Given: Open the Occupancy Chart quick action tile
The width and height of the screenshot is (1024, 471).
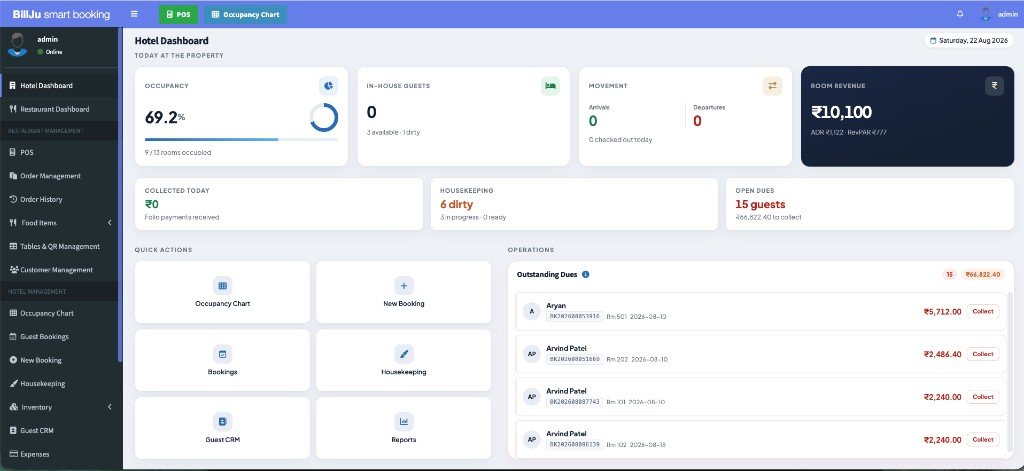Looking at the screenshot, I should point(223,292).
